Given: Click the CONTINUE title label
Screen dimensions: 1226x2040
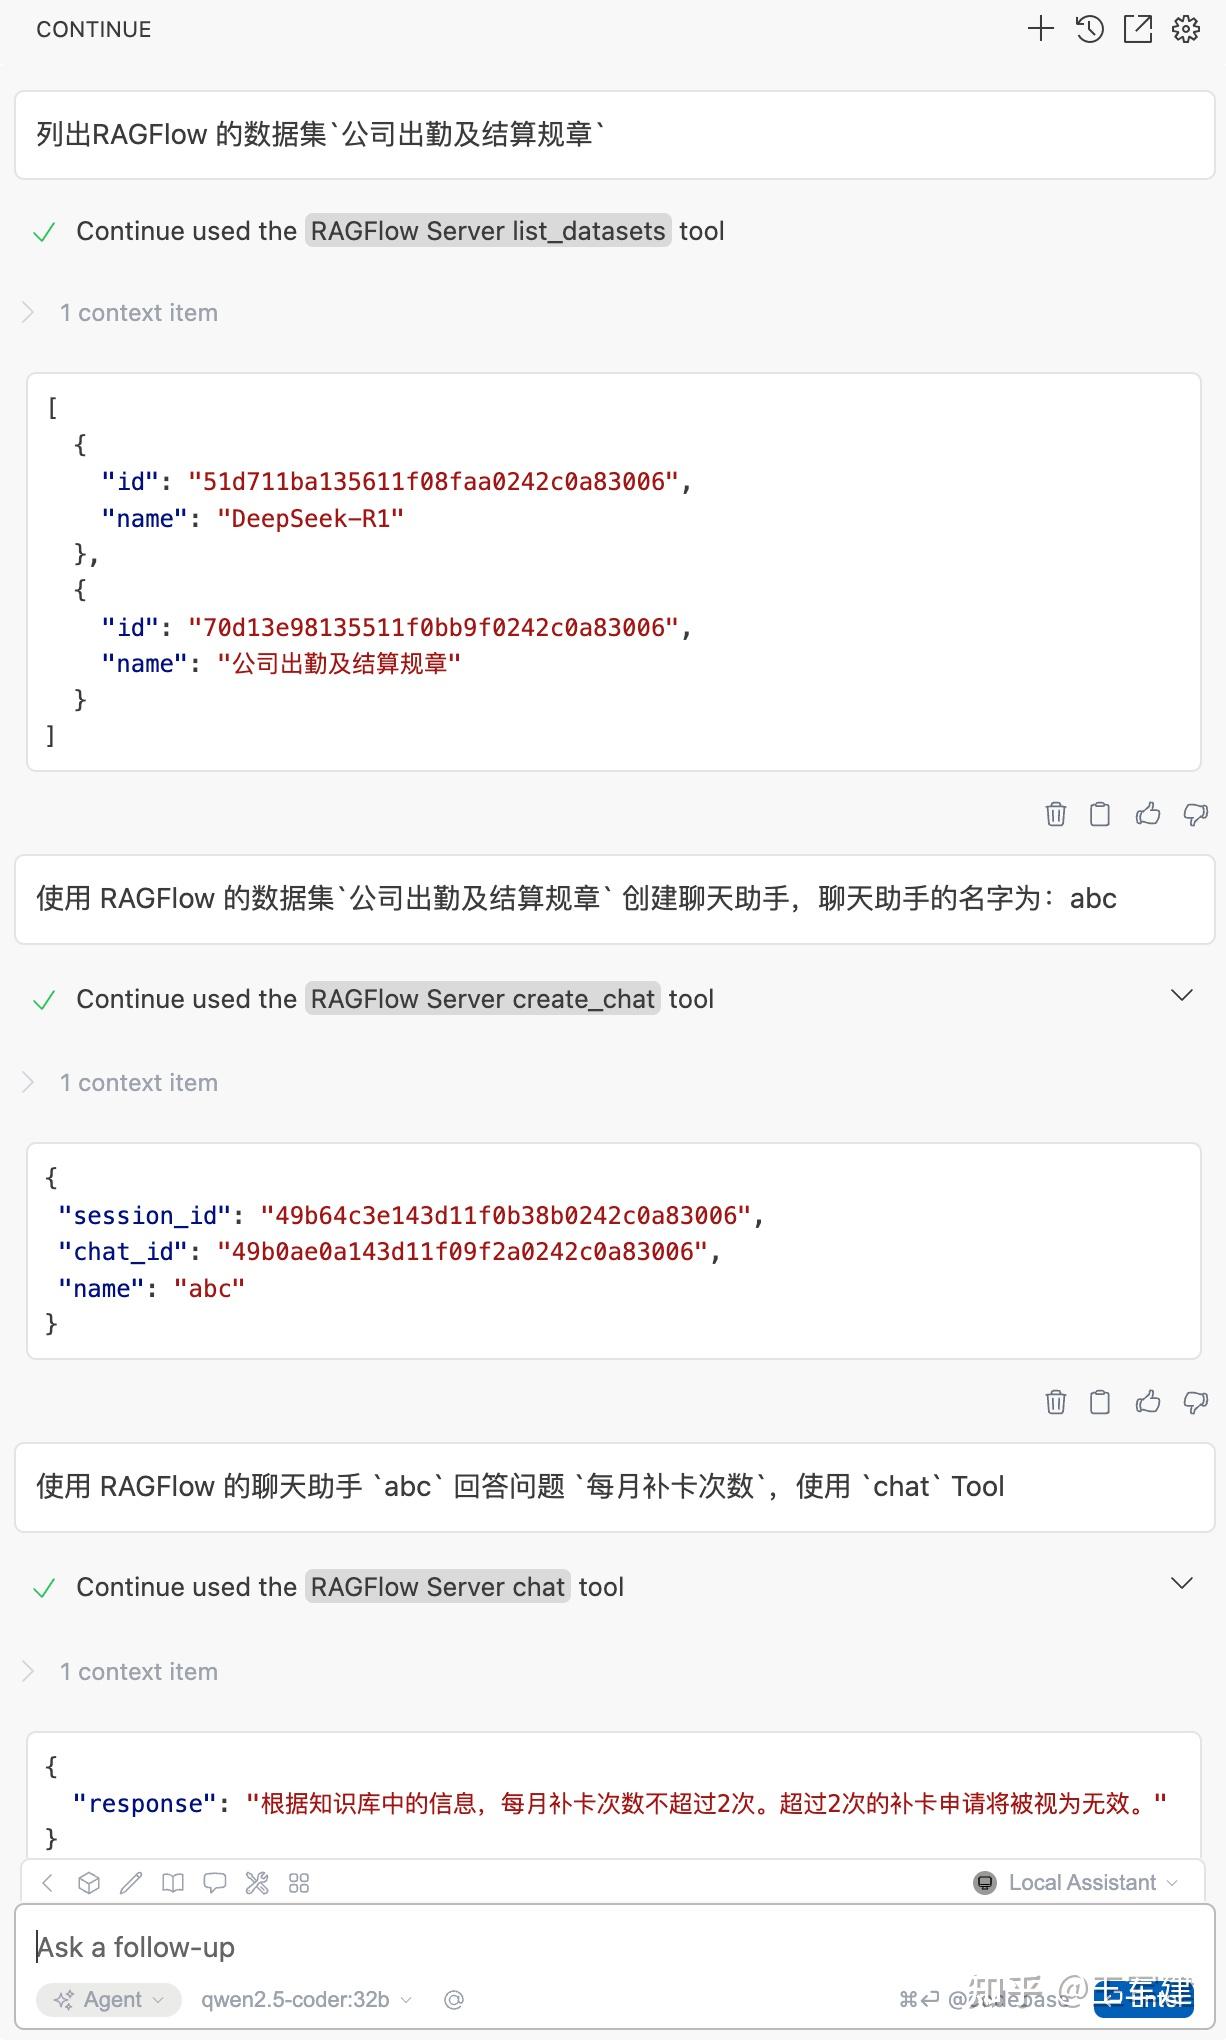Looking at the screenshot, I should point(92,29).
